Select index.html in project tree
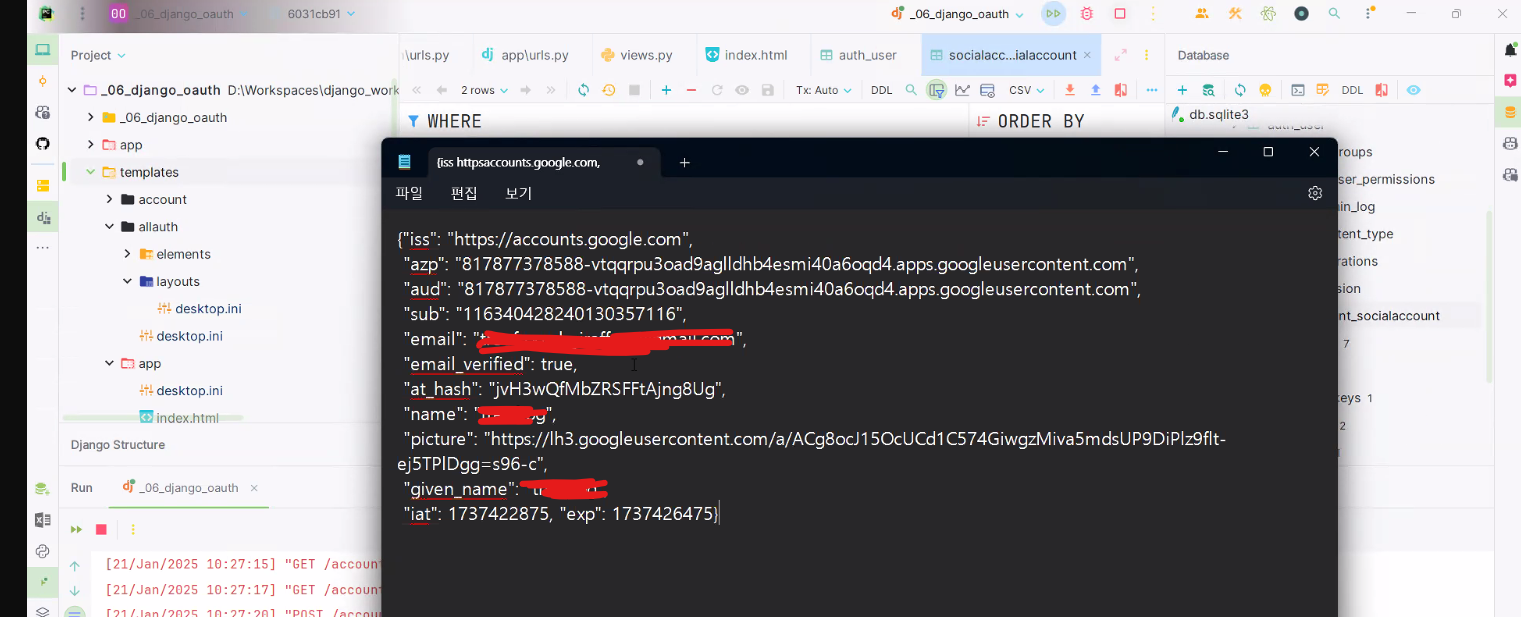The width and height of the screenshot is (1521, 617). tap(178, 418)
